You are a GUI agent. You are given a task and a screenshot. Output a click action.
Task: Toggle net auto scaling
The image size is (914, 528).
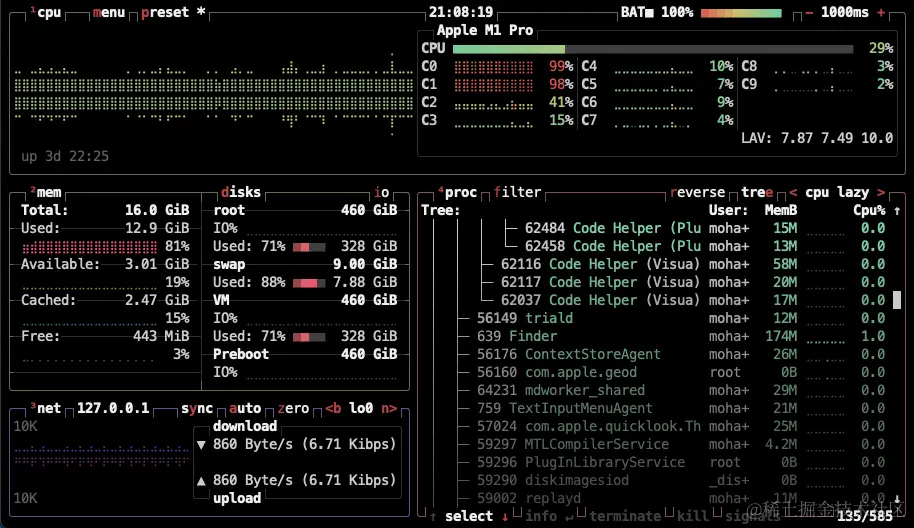click(245, 408)
